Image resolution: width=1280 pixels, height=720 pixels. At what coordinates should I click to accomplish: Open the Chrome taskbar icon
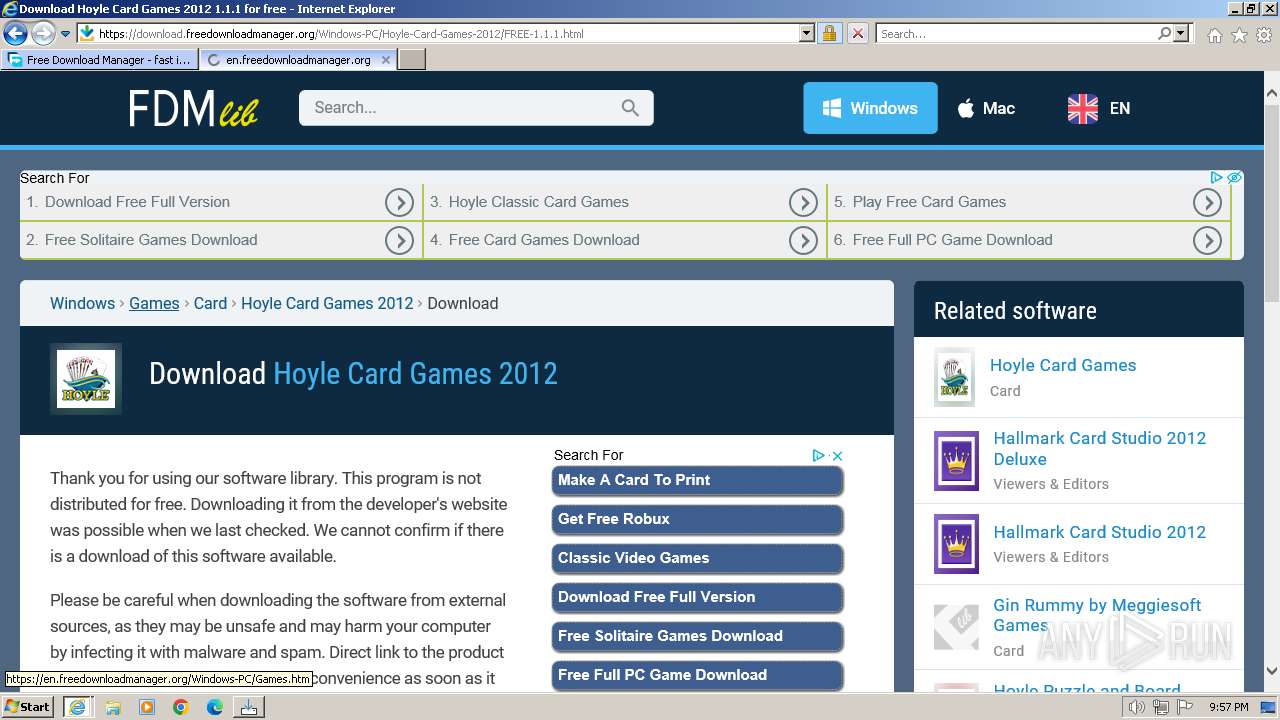pyautogui.click(x=180, y=707)
